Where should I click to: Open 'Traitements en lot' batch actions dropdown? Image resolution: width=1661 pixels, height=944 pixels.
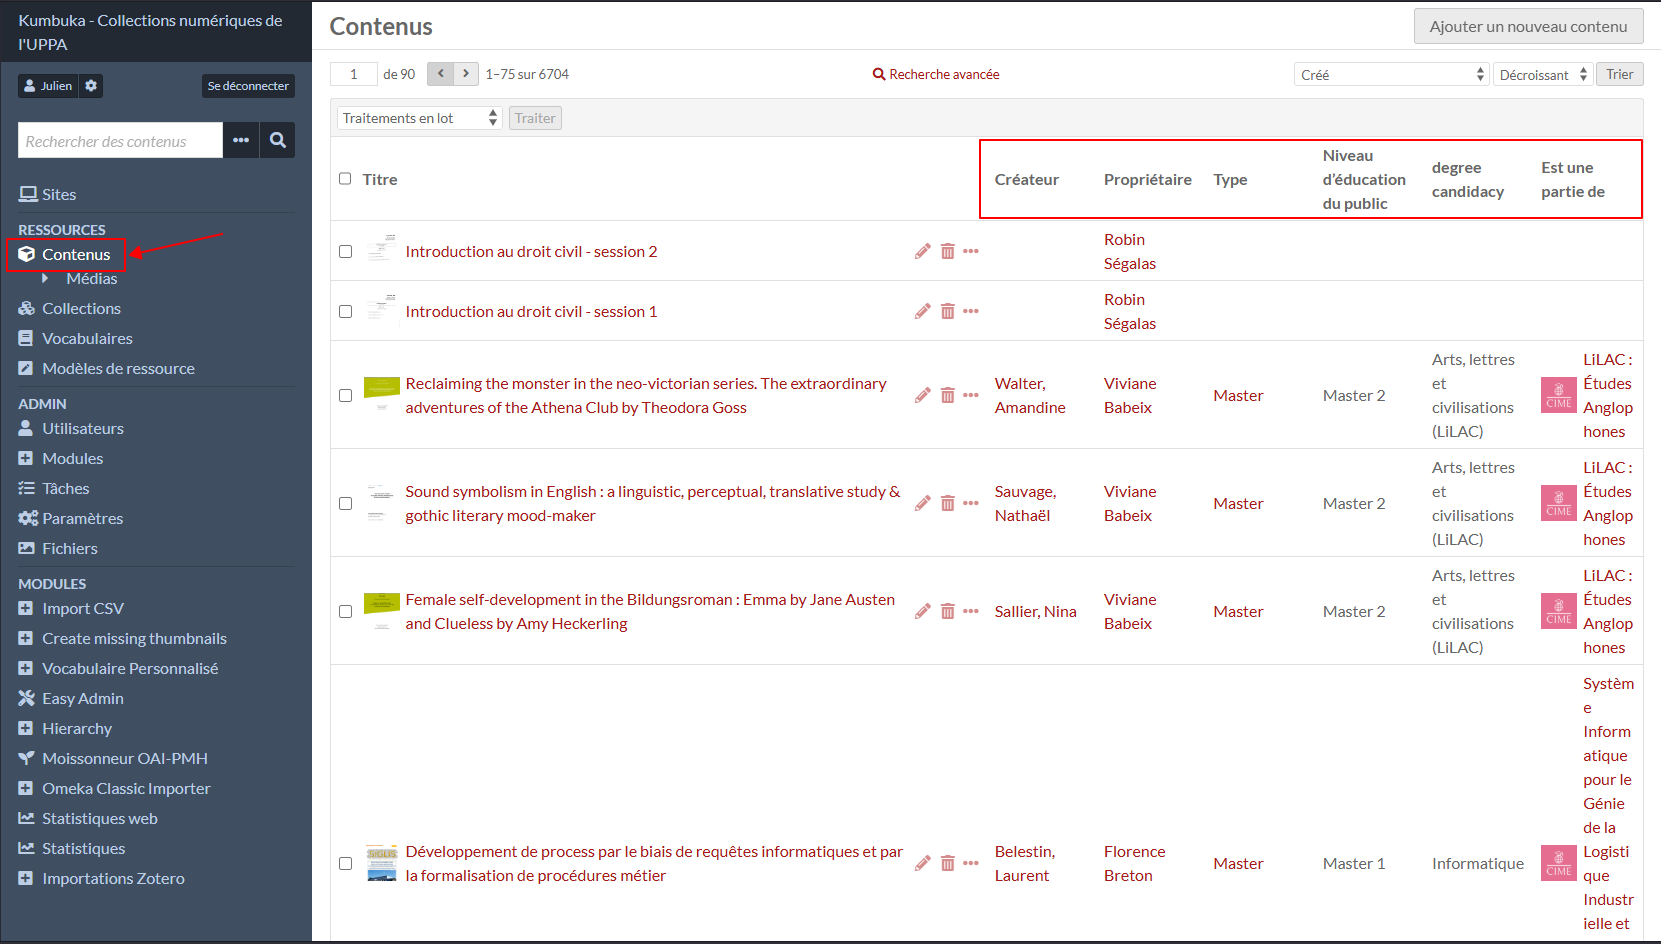419,118
